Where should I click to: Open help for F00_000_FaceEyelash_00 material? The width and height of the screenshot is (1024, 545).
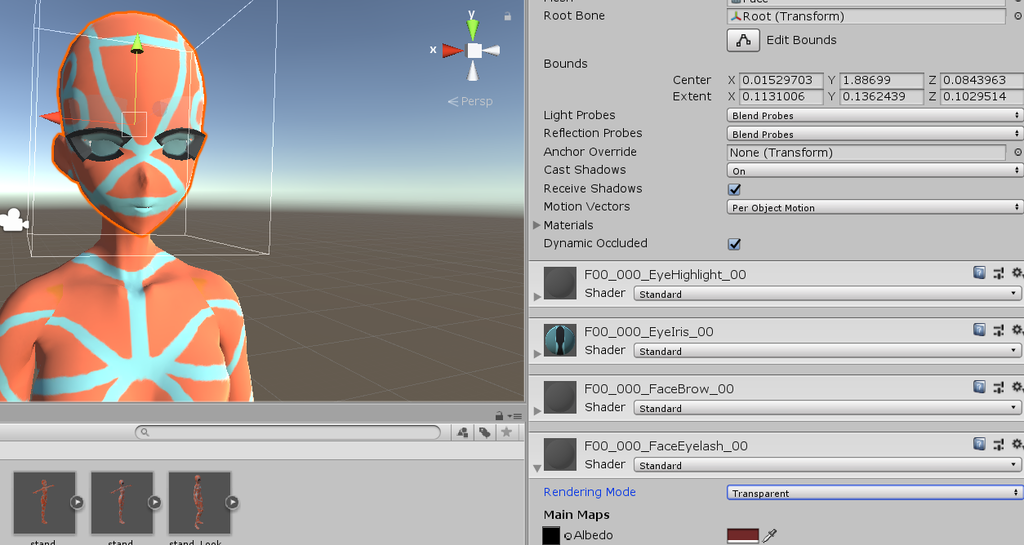click(979, 444)
